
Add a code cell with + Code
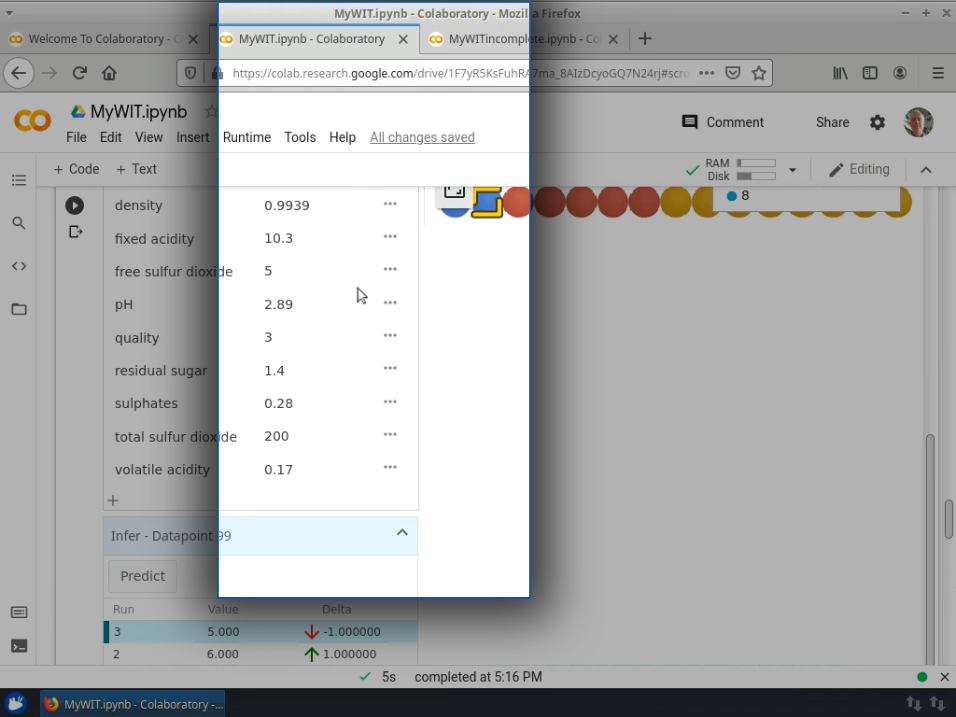point(76,169)
